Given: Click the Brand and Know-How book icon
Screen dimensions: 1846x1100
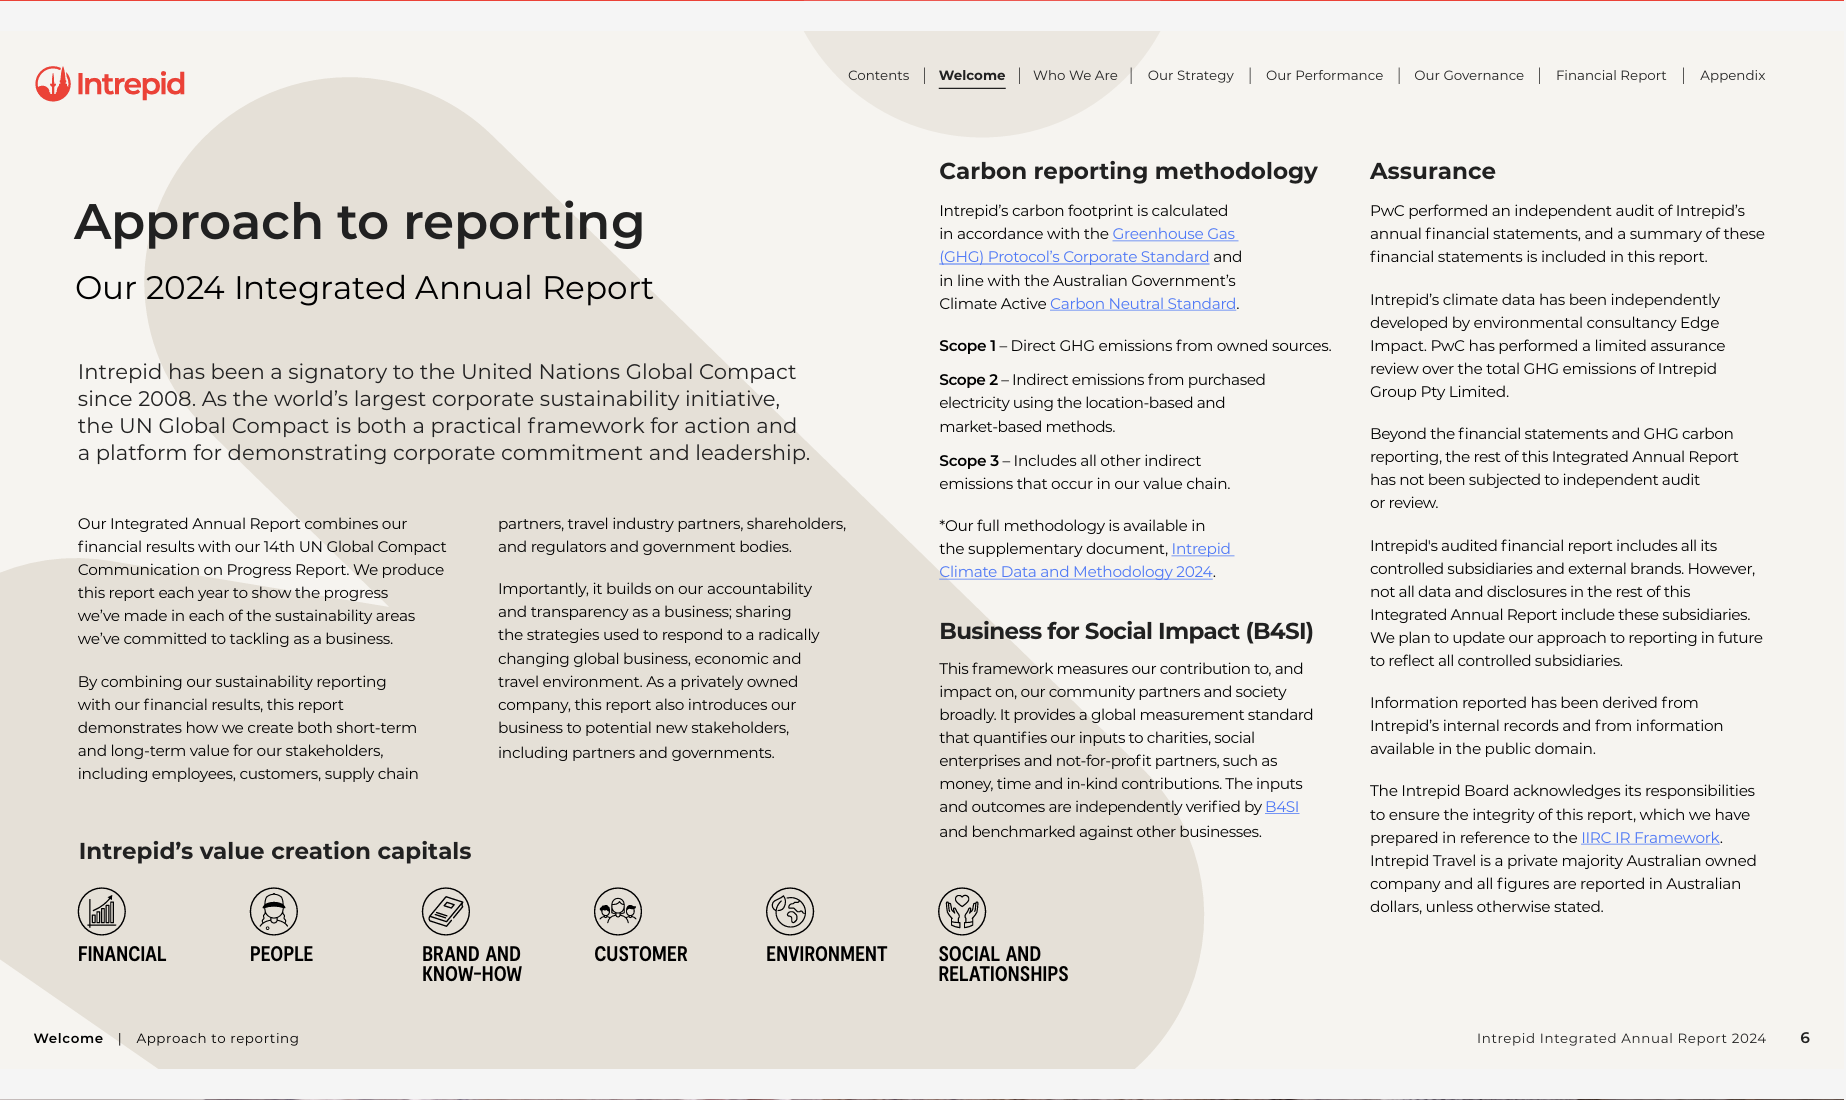Looking at the screenshot, I should tap(446, 911).
